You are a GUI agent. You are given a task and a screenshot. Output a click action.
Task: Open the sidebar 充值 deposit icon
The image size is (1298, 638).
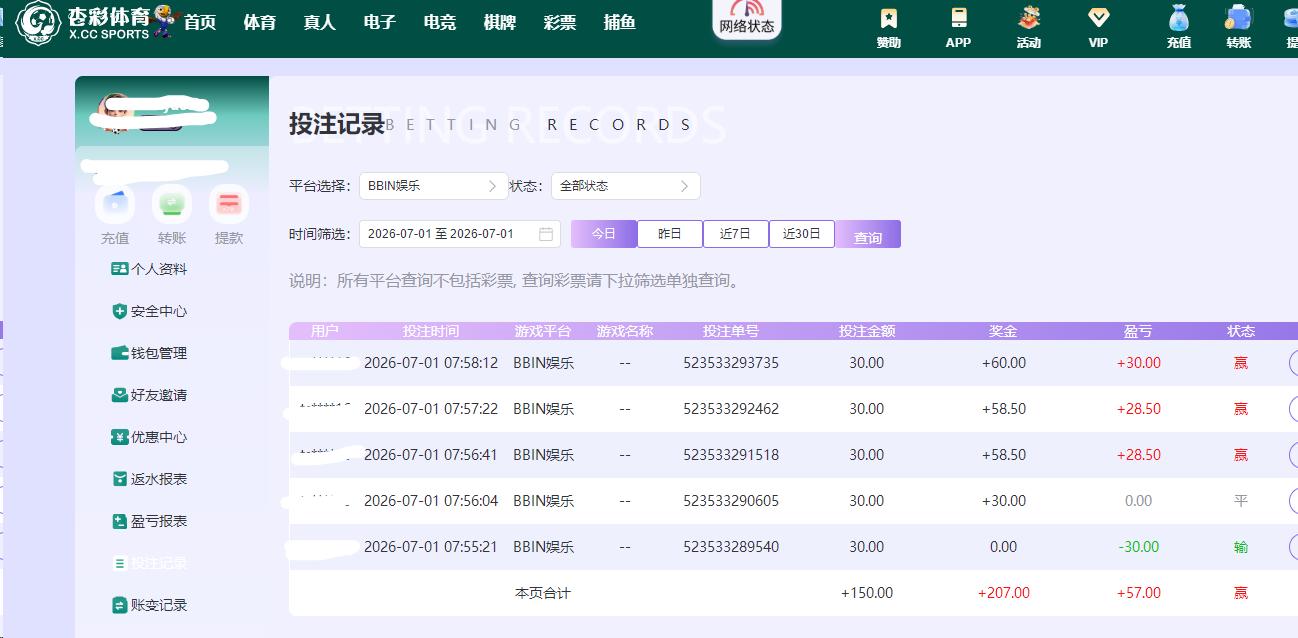(115, 215)
